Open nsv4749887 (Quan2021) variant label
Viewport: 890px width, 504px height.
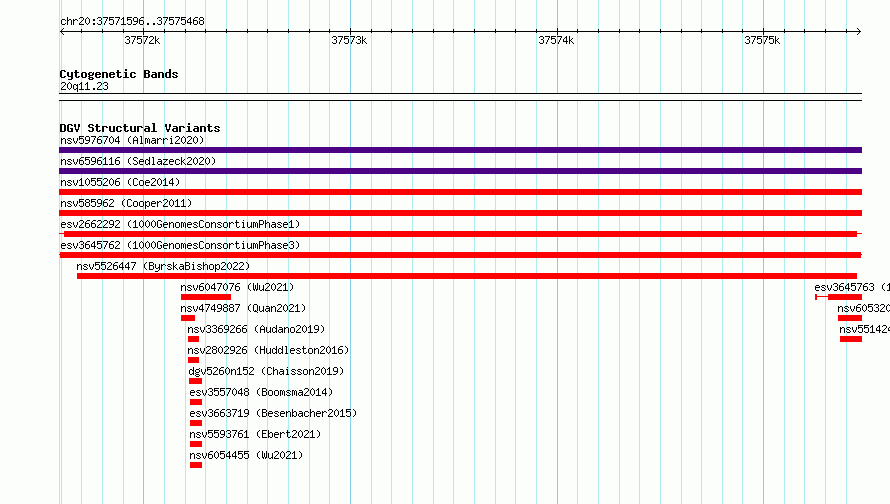tap(243, 308)
